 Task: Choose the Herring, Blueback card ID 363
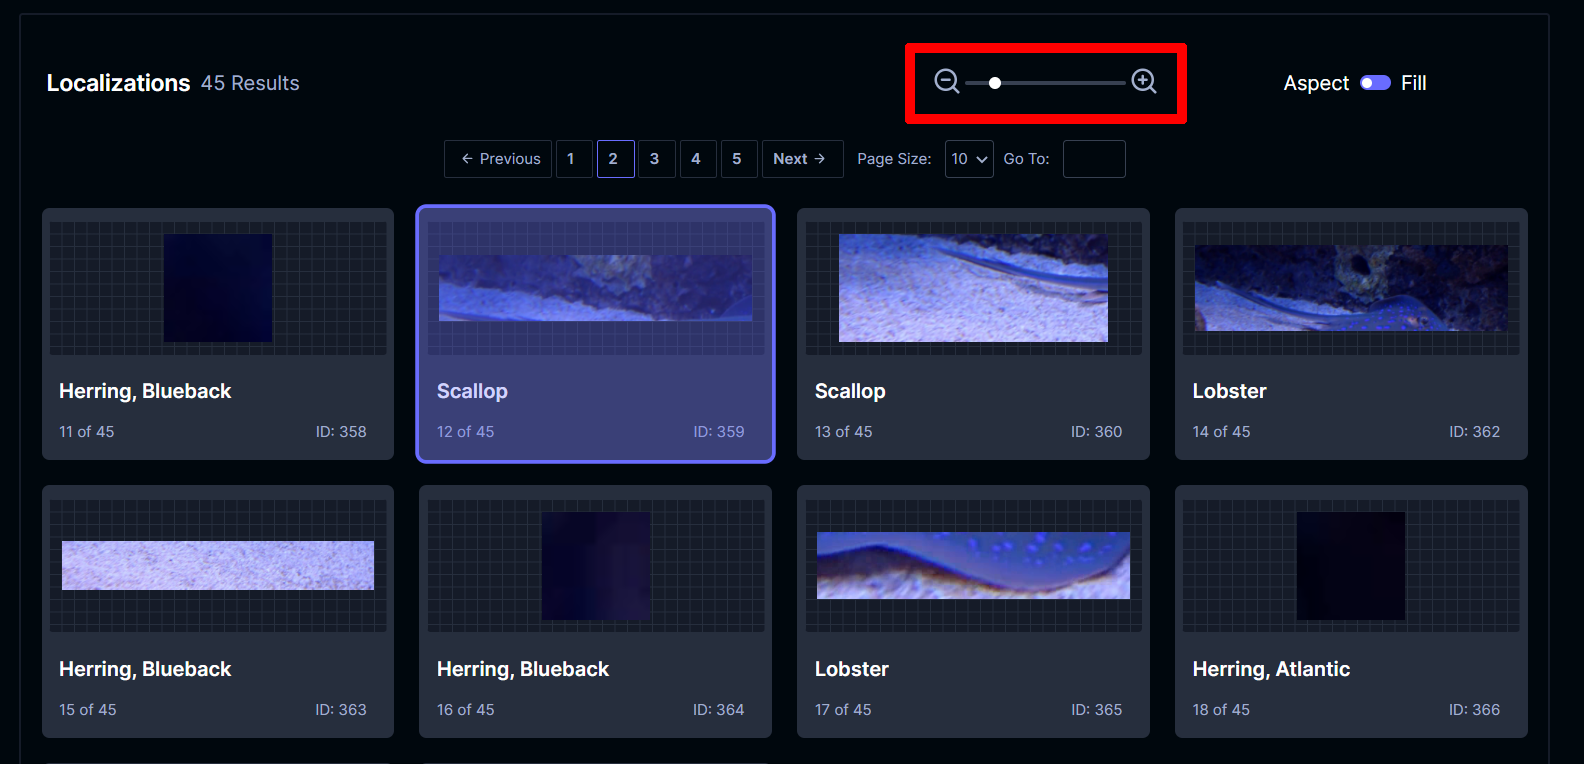tap(218, 612)
